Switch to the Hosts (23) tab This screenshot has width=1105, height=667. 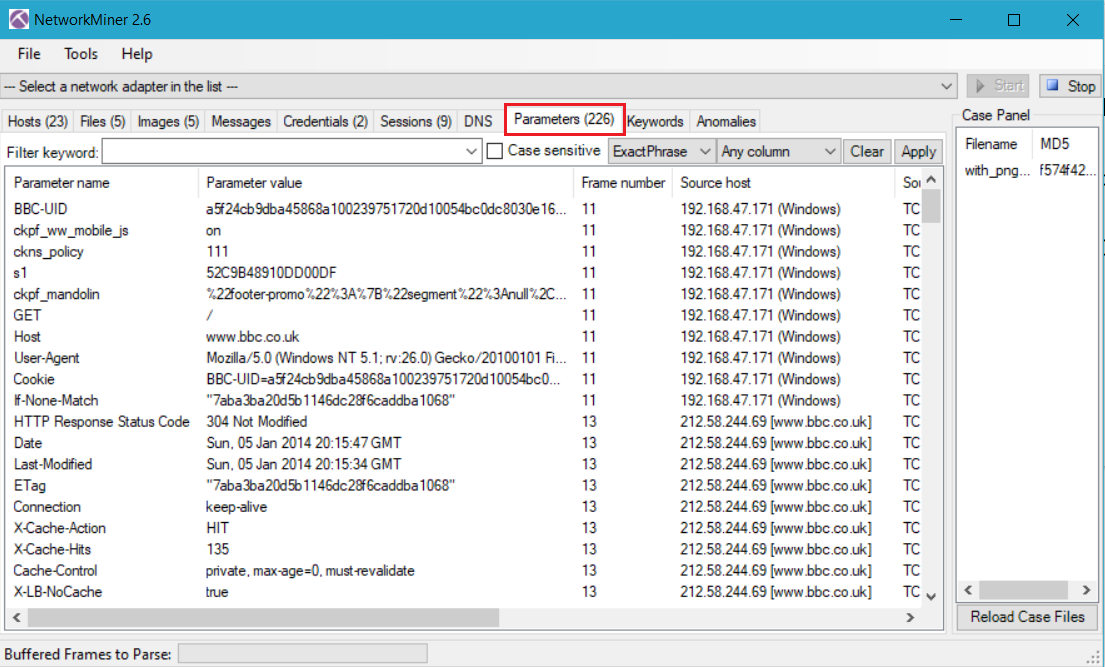pyautogui.click(x=38, y=121)
